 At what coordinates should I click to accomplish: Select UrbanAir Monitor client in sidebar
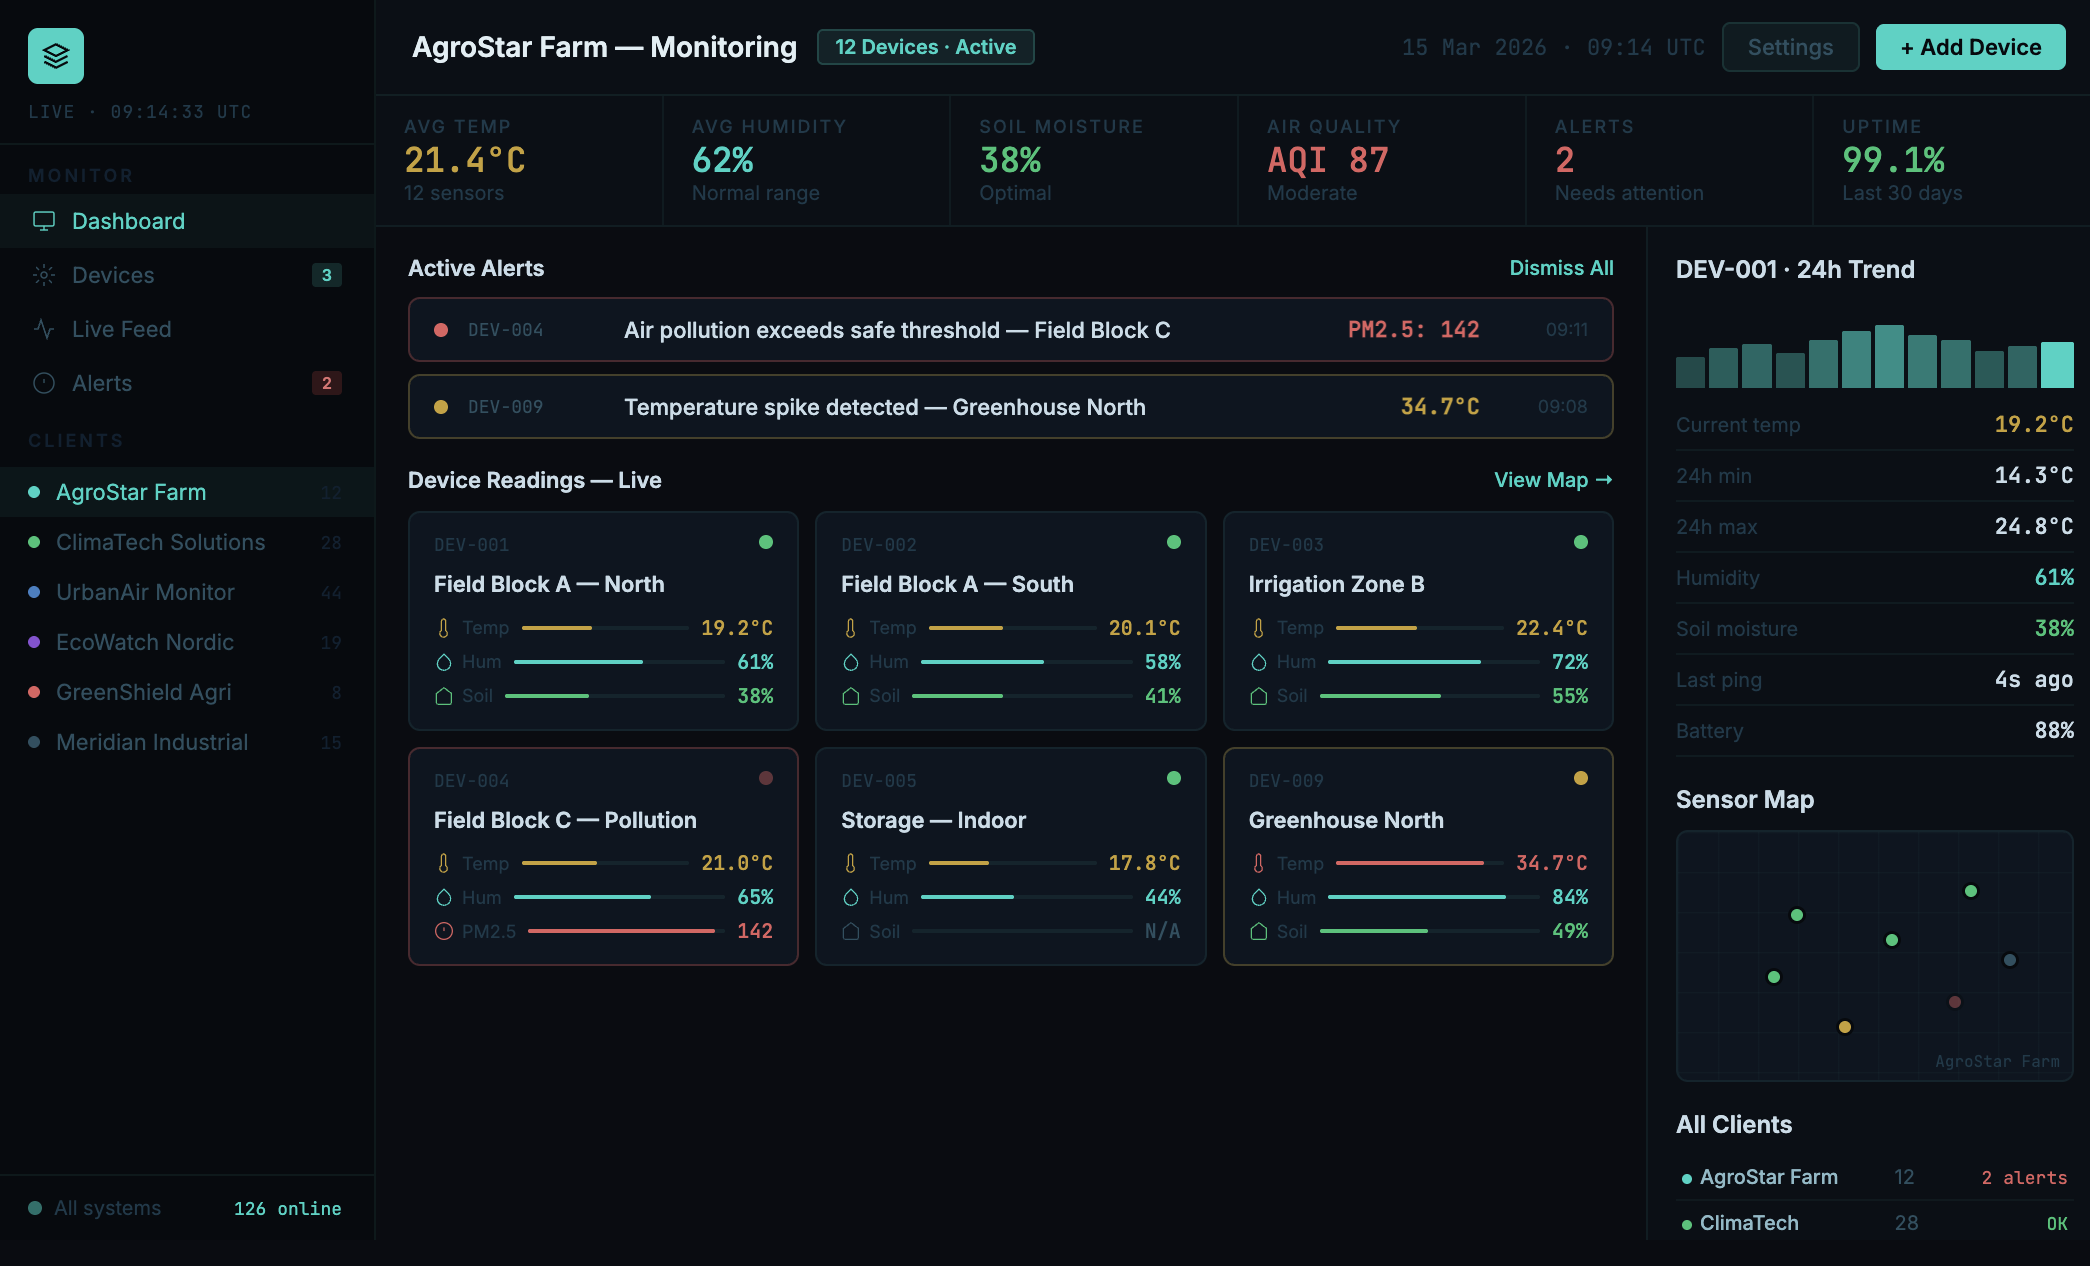coord(145,592)
